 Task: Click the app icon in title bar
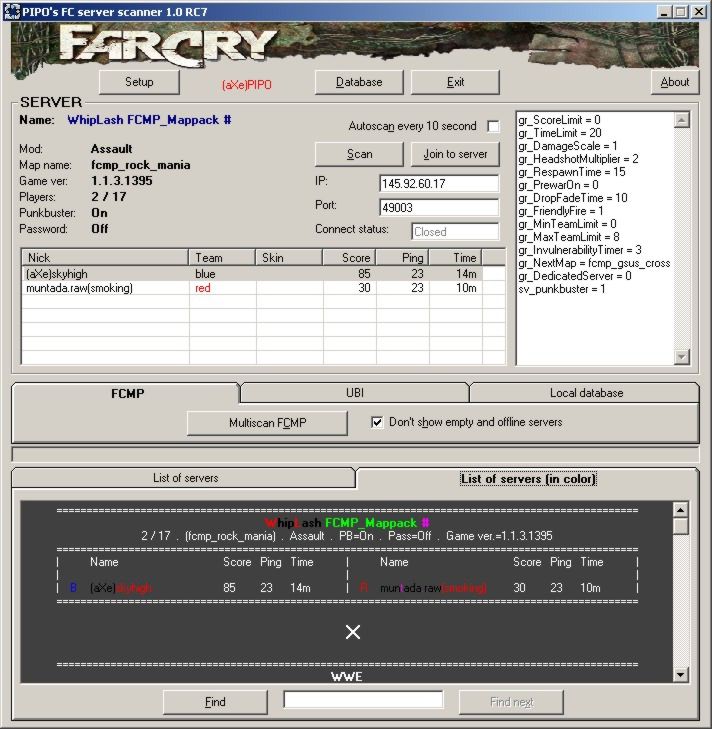coord(12,12)
